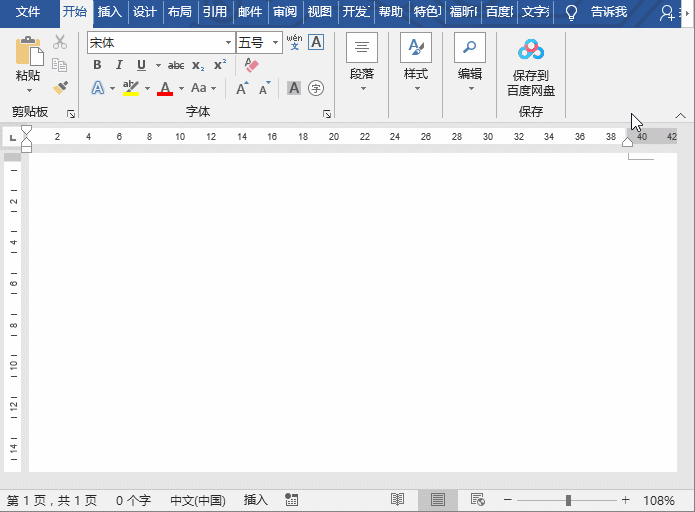Open the 文件 file menu
This screenshot has height=512, width=695.
click(x=27, y=12)
